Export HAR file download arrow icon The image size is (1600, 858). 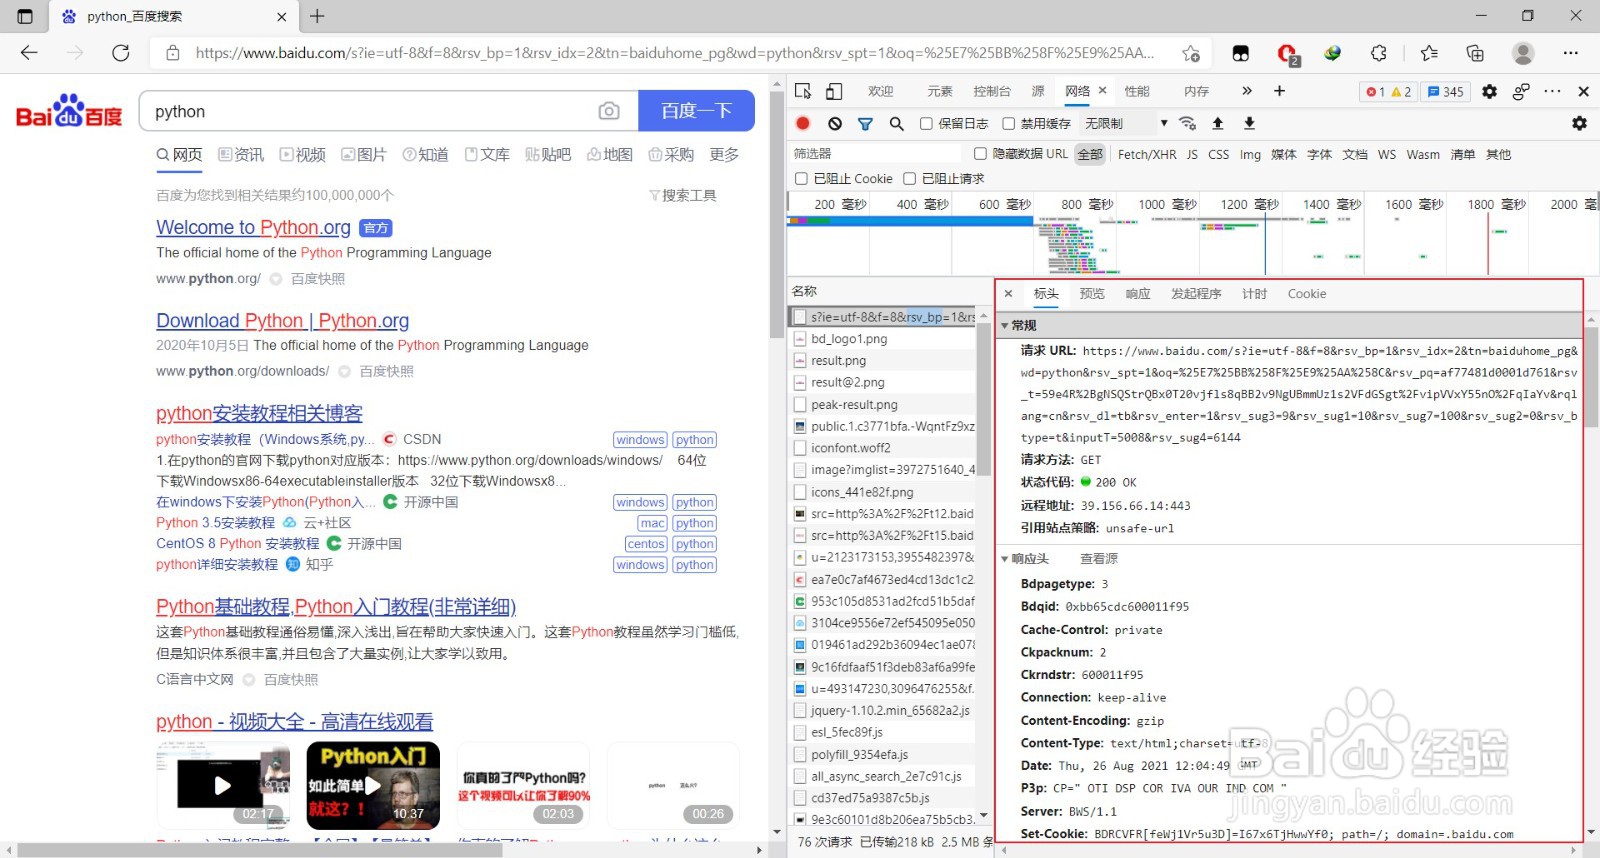1249,123
